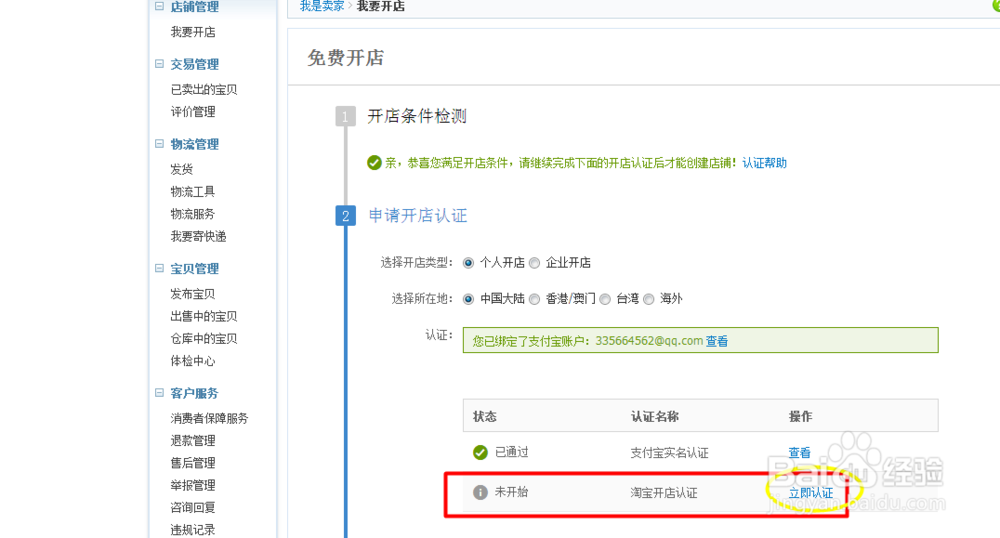The width and height of the screenshot is (1000, 538).
Task: Open 举报管理 in sidebar
Action: 193,484
